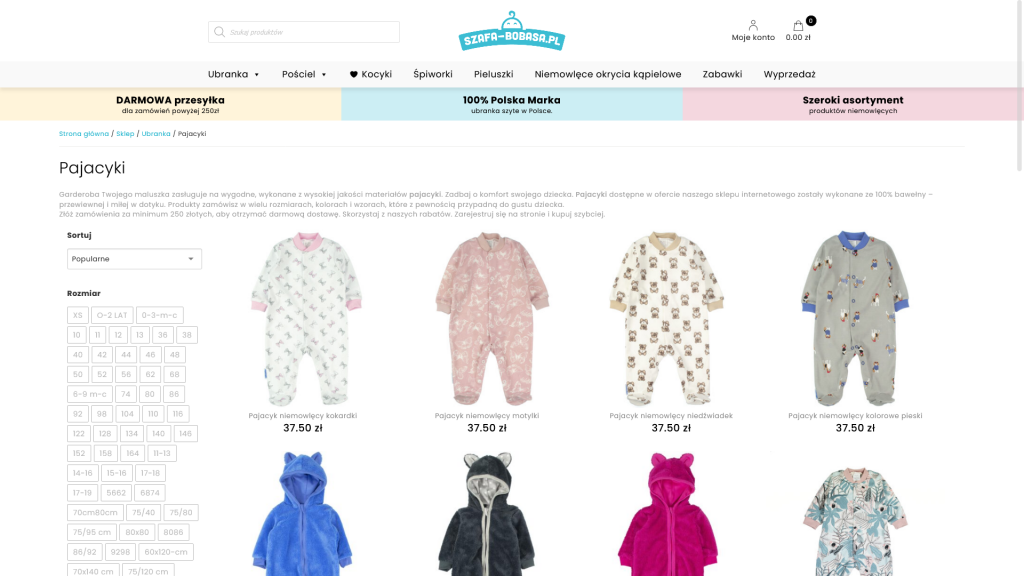This screenshot has width=1024, height=576.
Task: Click the Szafa-Bobasa.pl logo
Action: [511, 31]
